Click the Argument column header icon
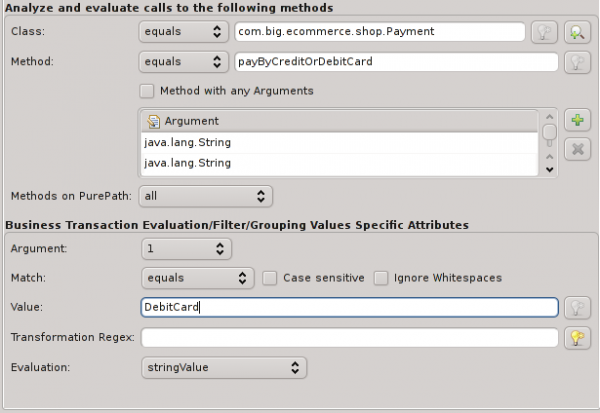This screenshot has width=600, height=413. pyautogui.click(x=153, y=121)
